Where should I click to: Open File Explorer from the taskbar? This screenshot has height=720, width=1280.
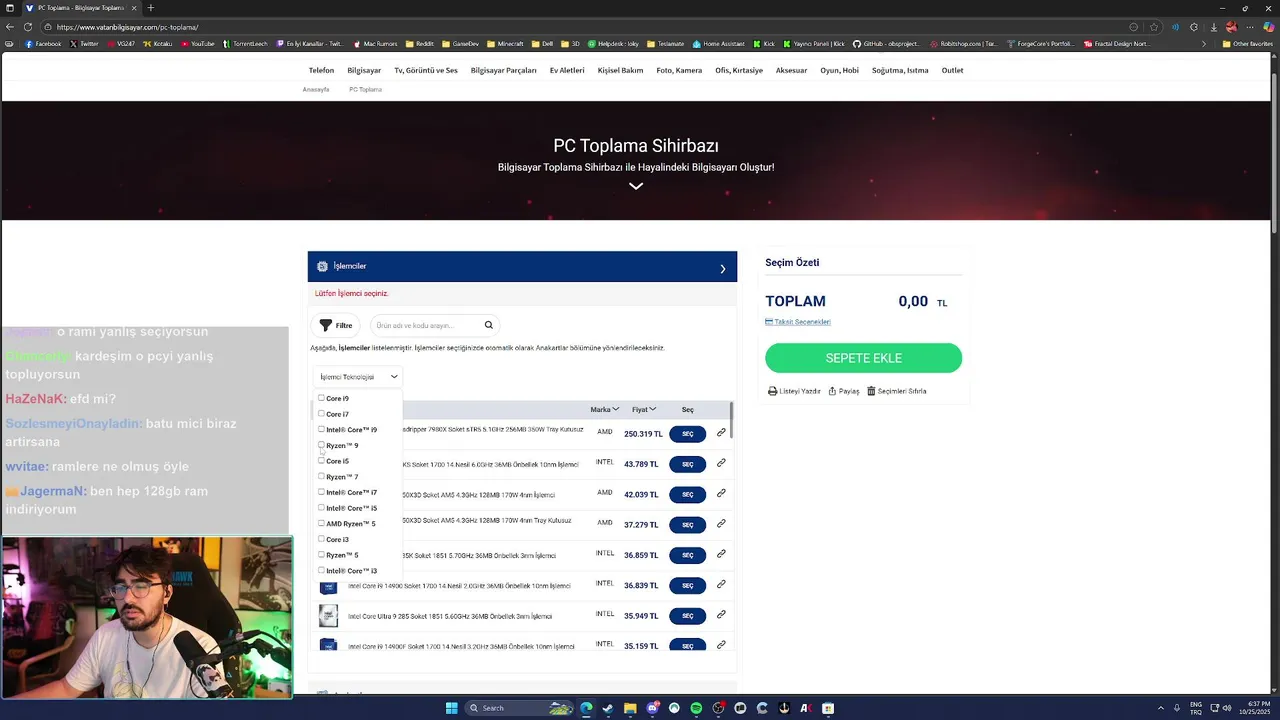tap(630, 708)
